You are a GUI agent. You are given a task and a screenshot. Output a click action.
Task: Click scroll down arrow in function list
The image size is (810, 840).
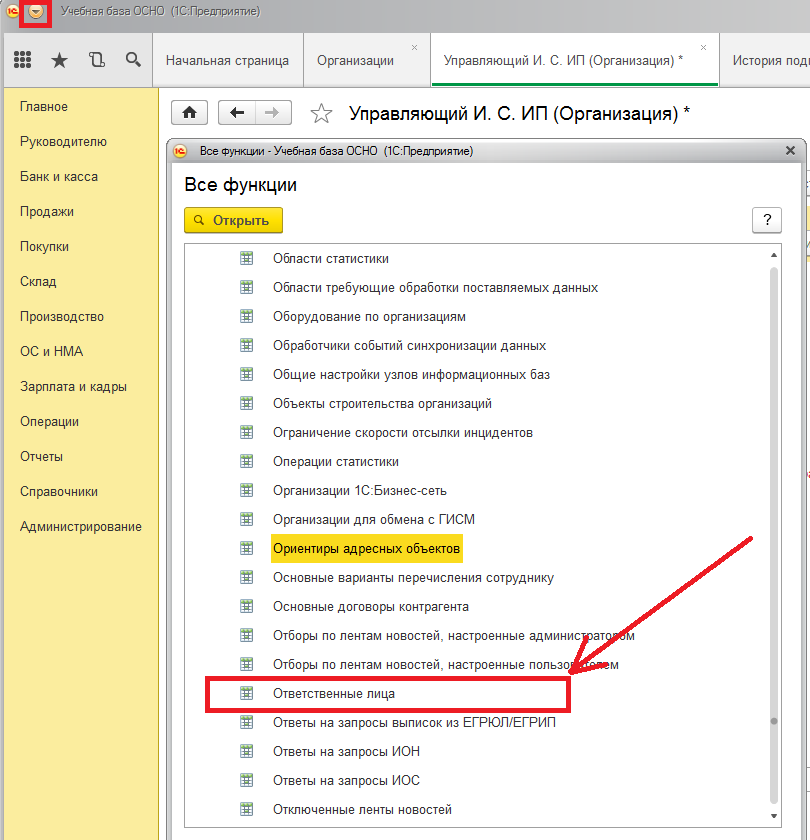click(774, 816)
